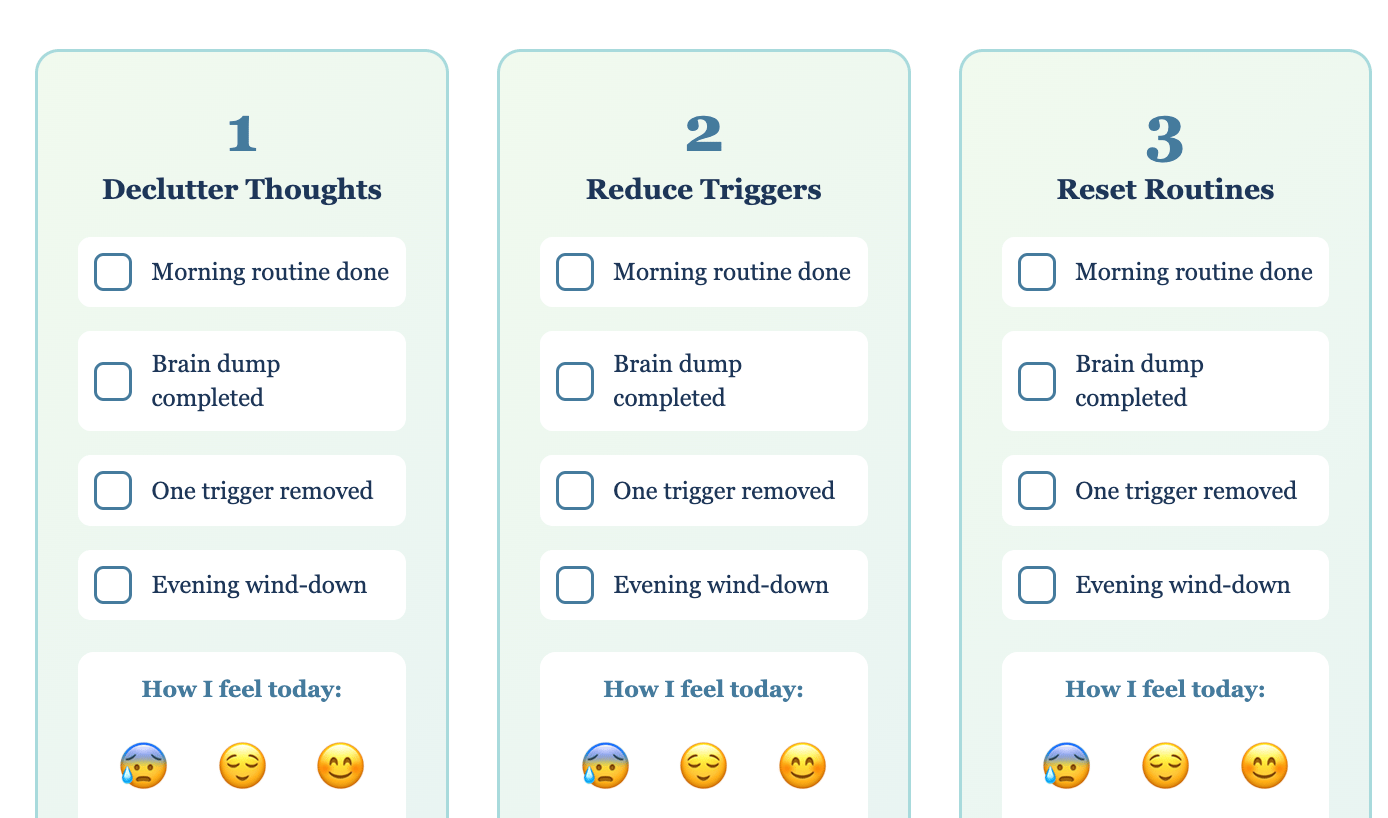Select anxious sweating emoji in Declutter Thoughts card
Image resolution: width=1388 pixels, height=818 pixels.
coord(143,766)
